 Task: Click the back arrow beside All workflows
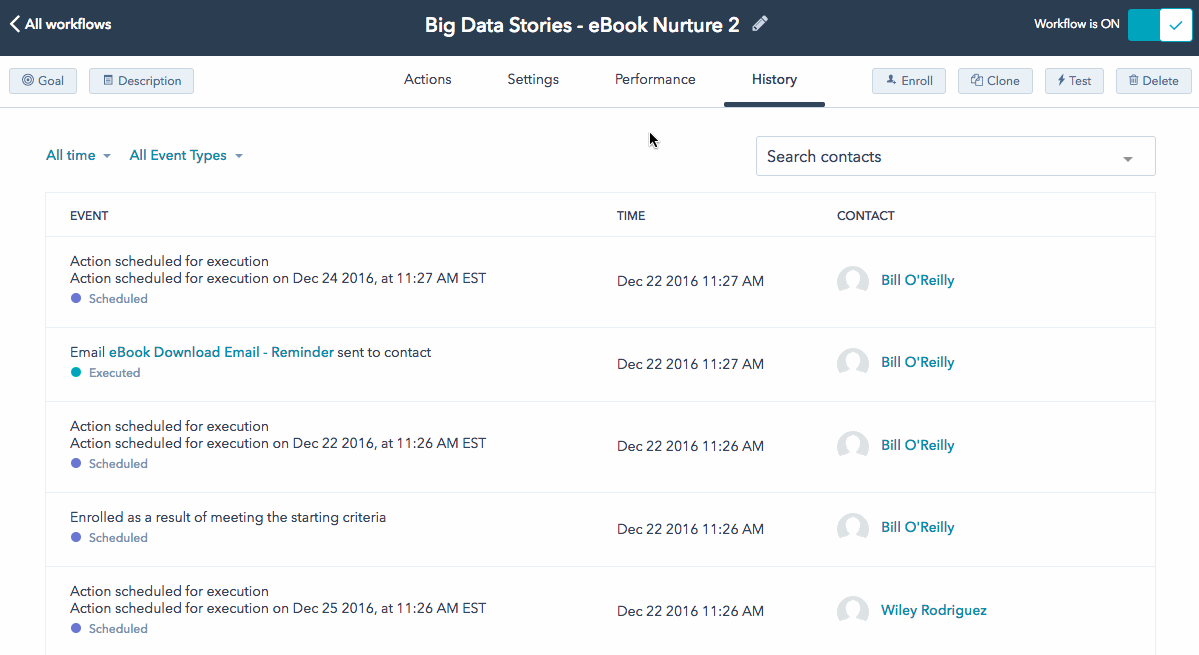[15, 24]
